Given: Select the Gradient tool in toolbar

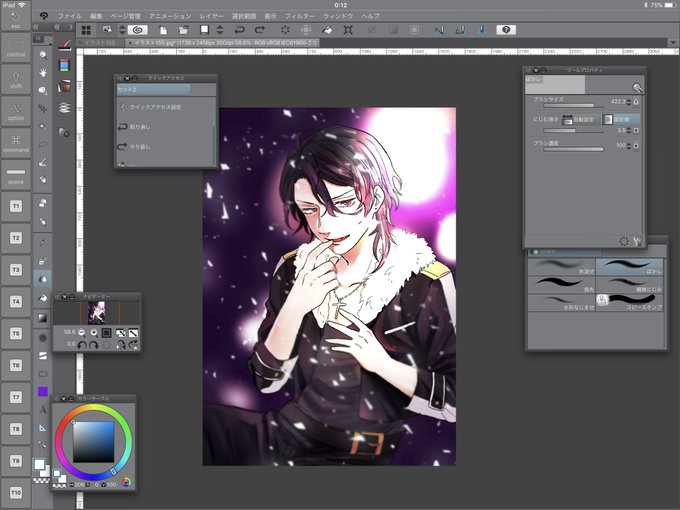Looking at the screenshot, I should point(42,318).
